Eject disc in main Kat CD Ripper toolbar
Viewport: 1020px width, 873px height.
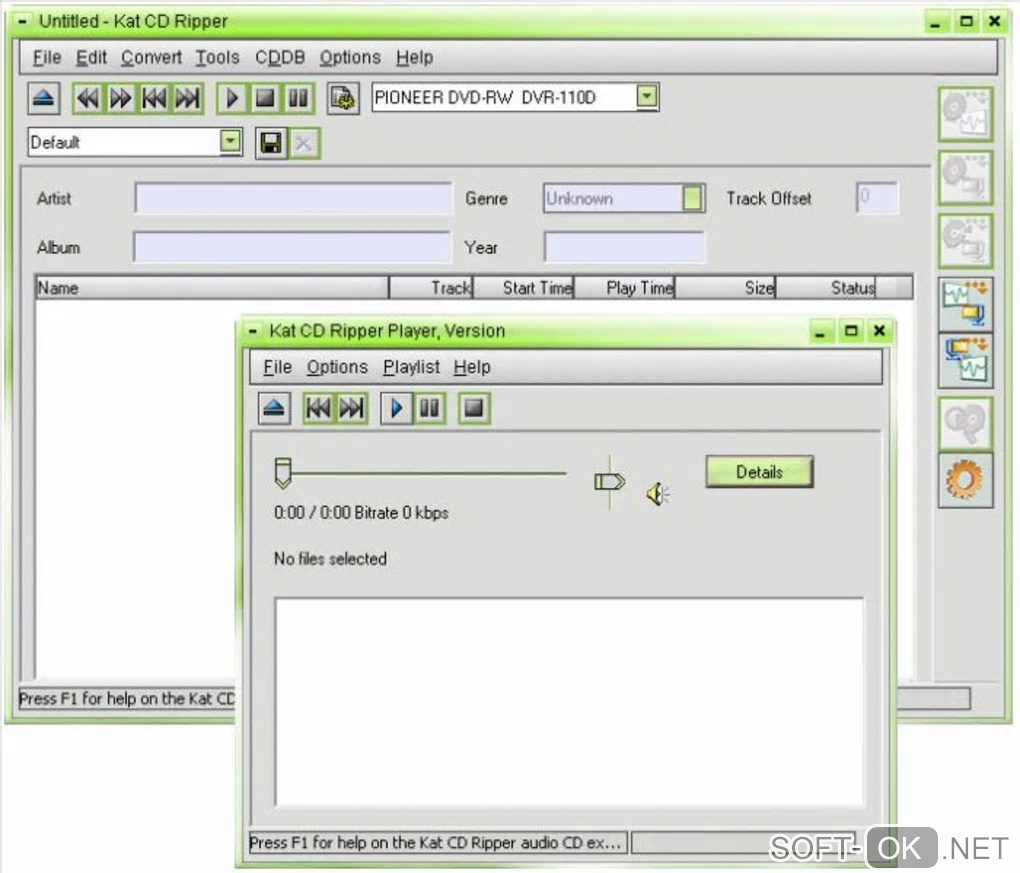pos(44,99)
